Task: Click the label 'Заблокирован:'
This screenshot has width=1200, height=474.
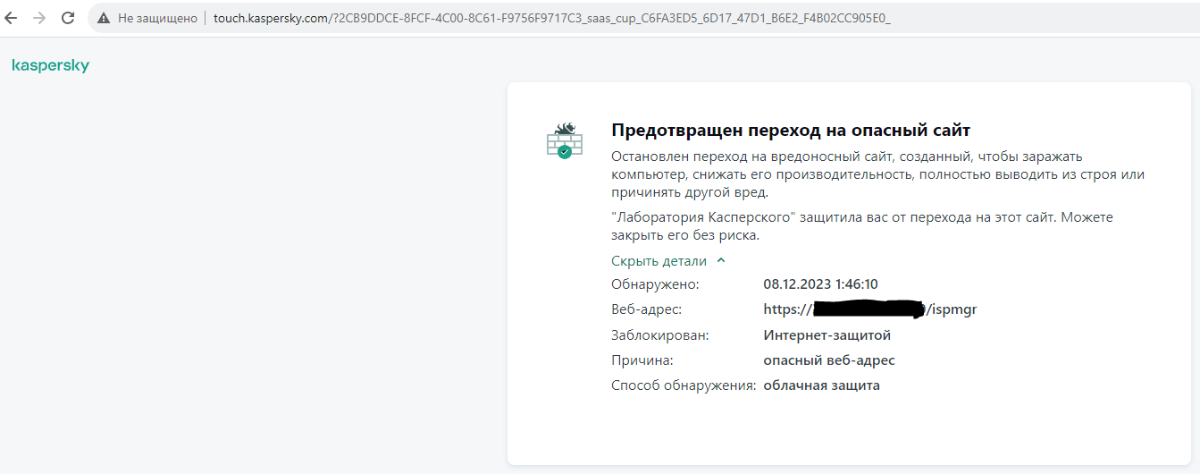Action: click(x=660, y=335)
